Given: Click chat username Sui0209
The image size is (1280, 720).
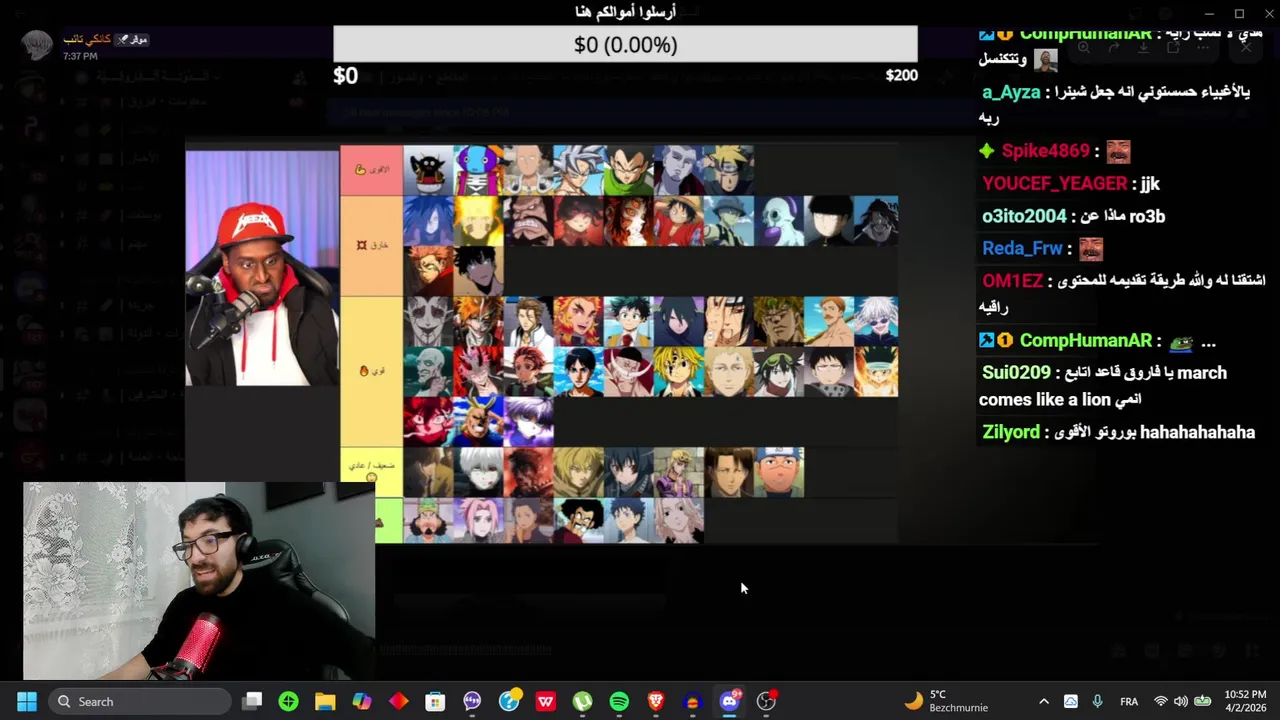Looking at the screenshot, I should point(1016,372).
